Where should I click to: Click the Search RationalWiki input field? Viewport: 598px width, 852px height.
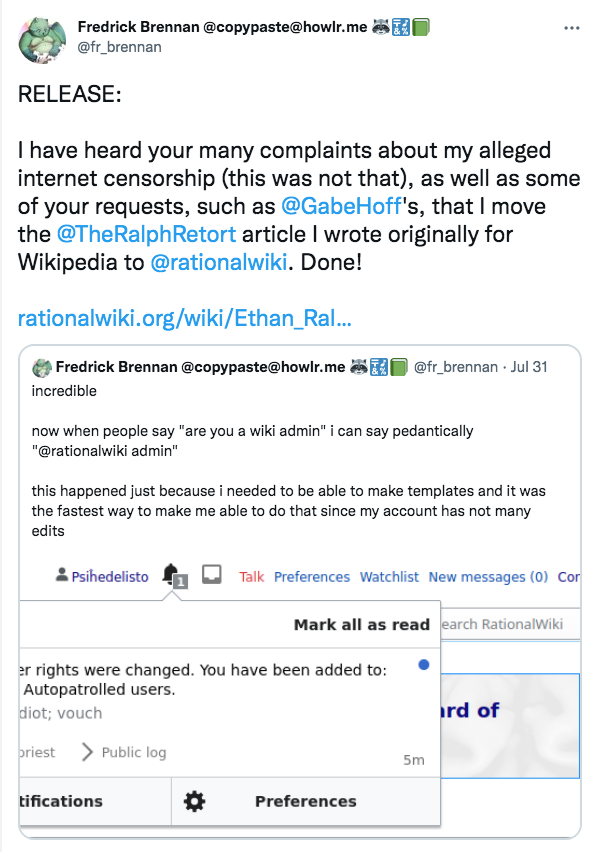[x=510, y=624]
